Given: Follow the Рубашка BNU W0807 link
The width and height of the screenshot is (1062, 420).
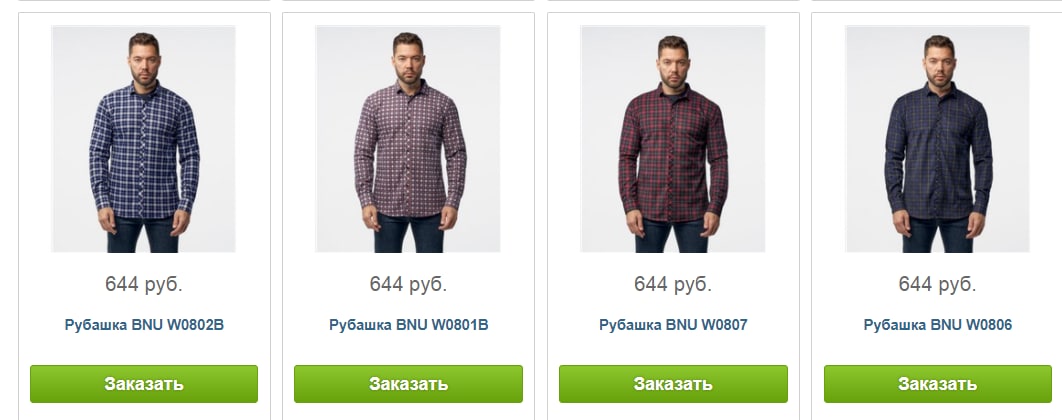Looking at the screenshot, I should pos(673,325).
